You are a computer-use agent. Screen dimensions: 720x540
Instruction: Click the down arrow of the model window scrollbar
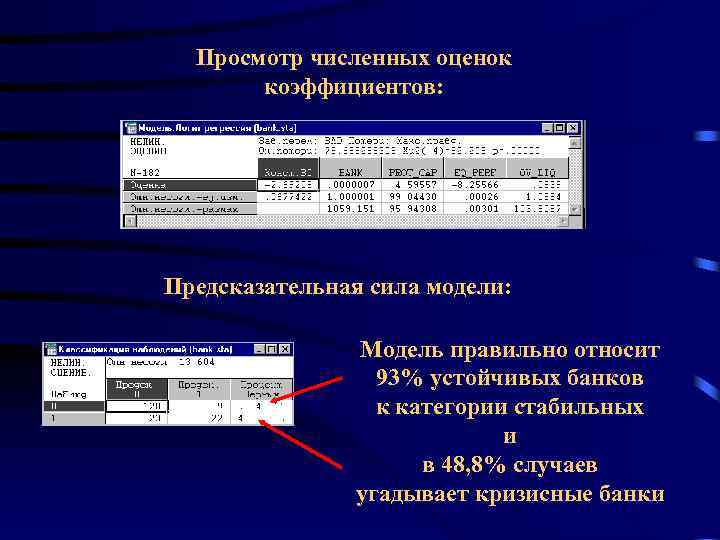coord(574,209)
